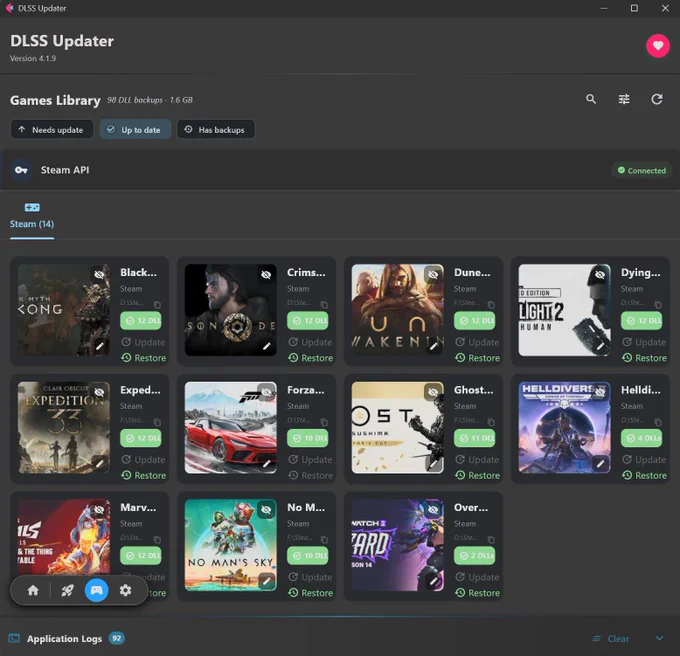The image size is (680, 656).
Task: Click the Steam API key icon
Action: (21, 170)
